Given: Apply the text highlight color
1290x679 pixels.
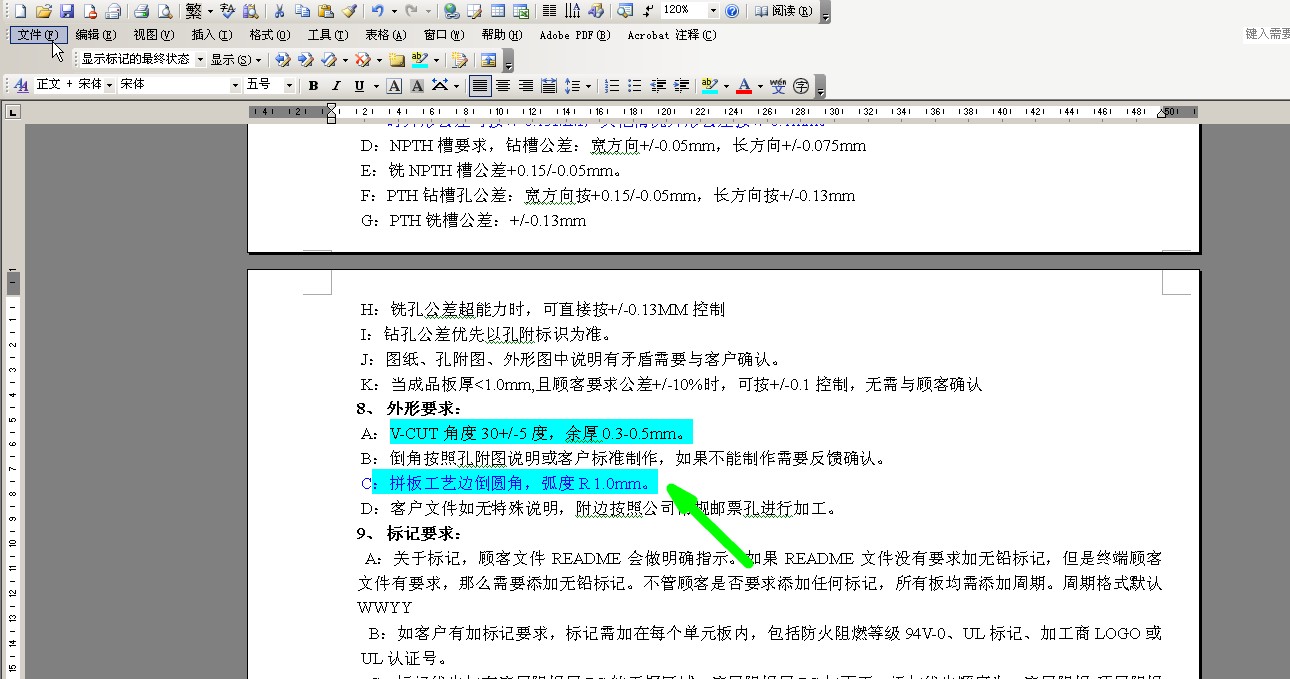Looking at the screenshot, I should [709, 86].
